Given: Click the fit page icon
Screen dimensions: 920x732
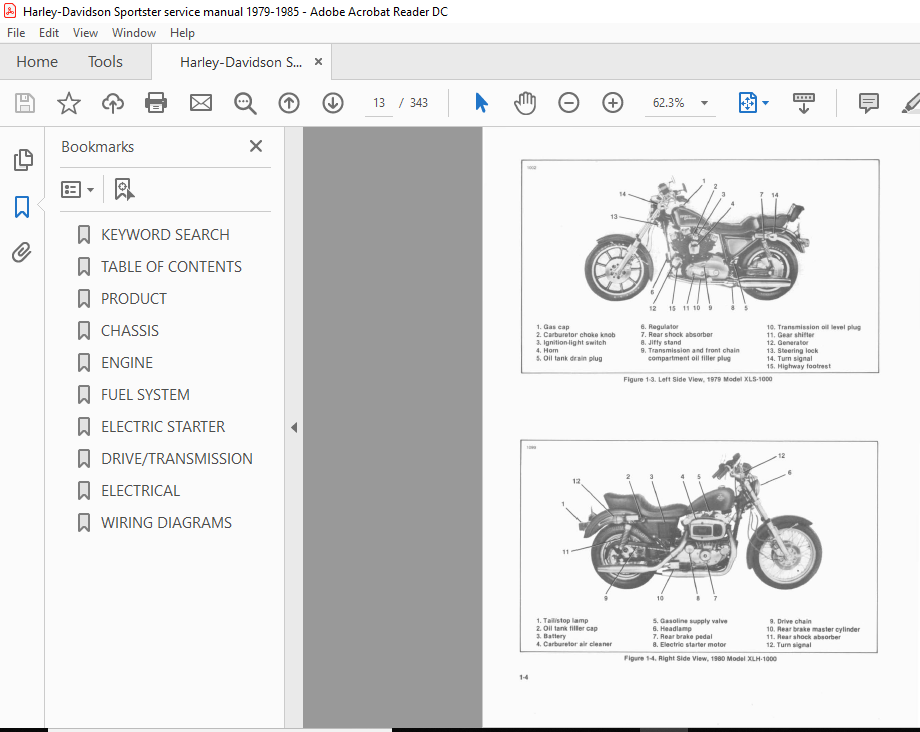Looking at the screenshot, I should click(x=748, y=103).
